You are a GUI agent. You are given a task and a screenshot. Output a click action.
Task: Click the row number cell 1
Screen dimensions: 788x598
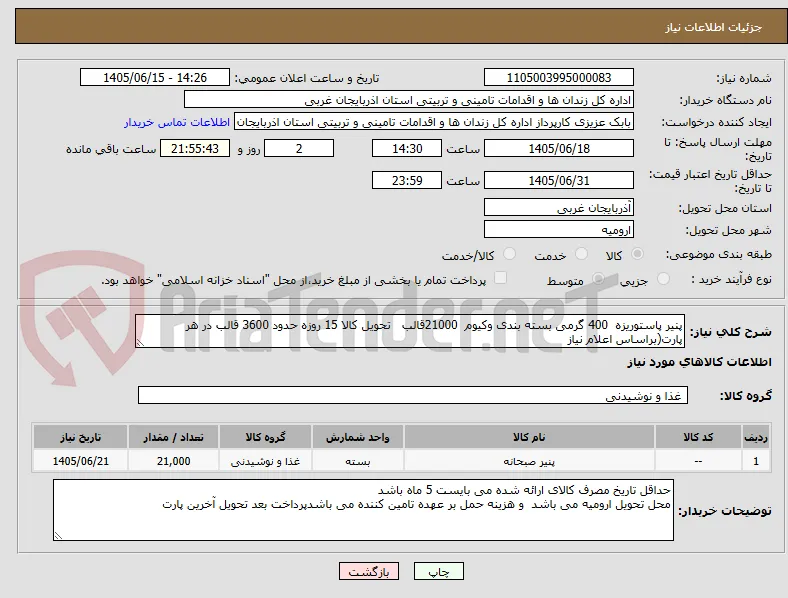(756, 461)
